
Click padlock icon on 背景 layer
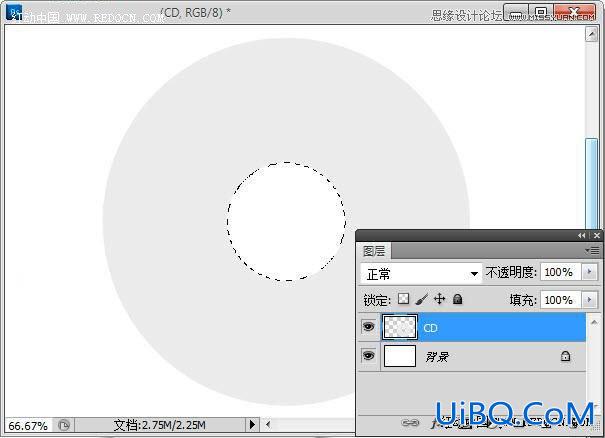tap(565, 356)
